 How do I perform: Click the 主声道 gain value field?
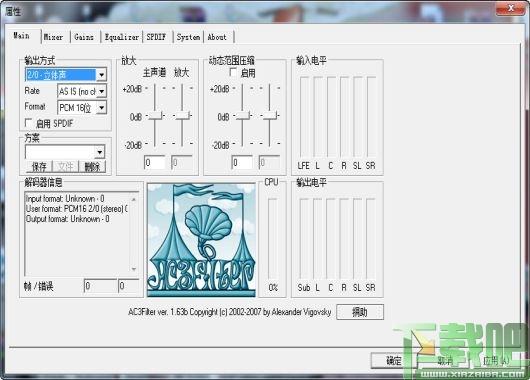(x=154, y=163)
